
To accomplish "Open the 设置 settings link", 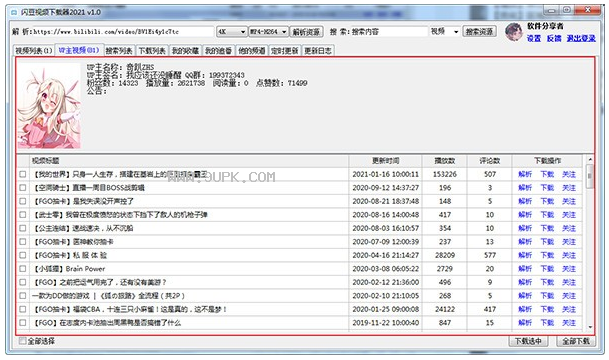I will [534, 38].
